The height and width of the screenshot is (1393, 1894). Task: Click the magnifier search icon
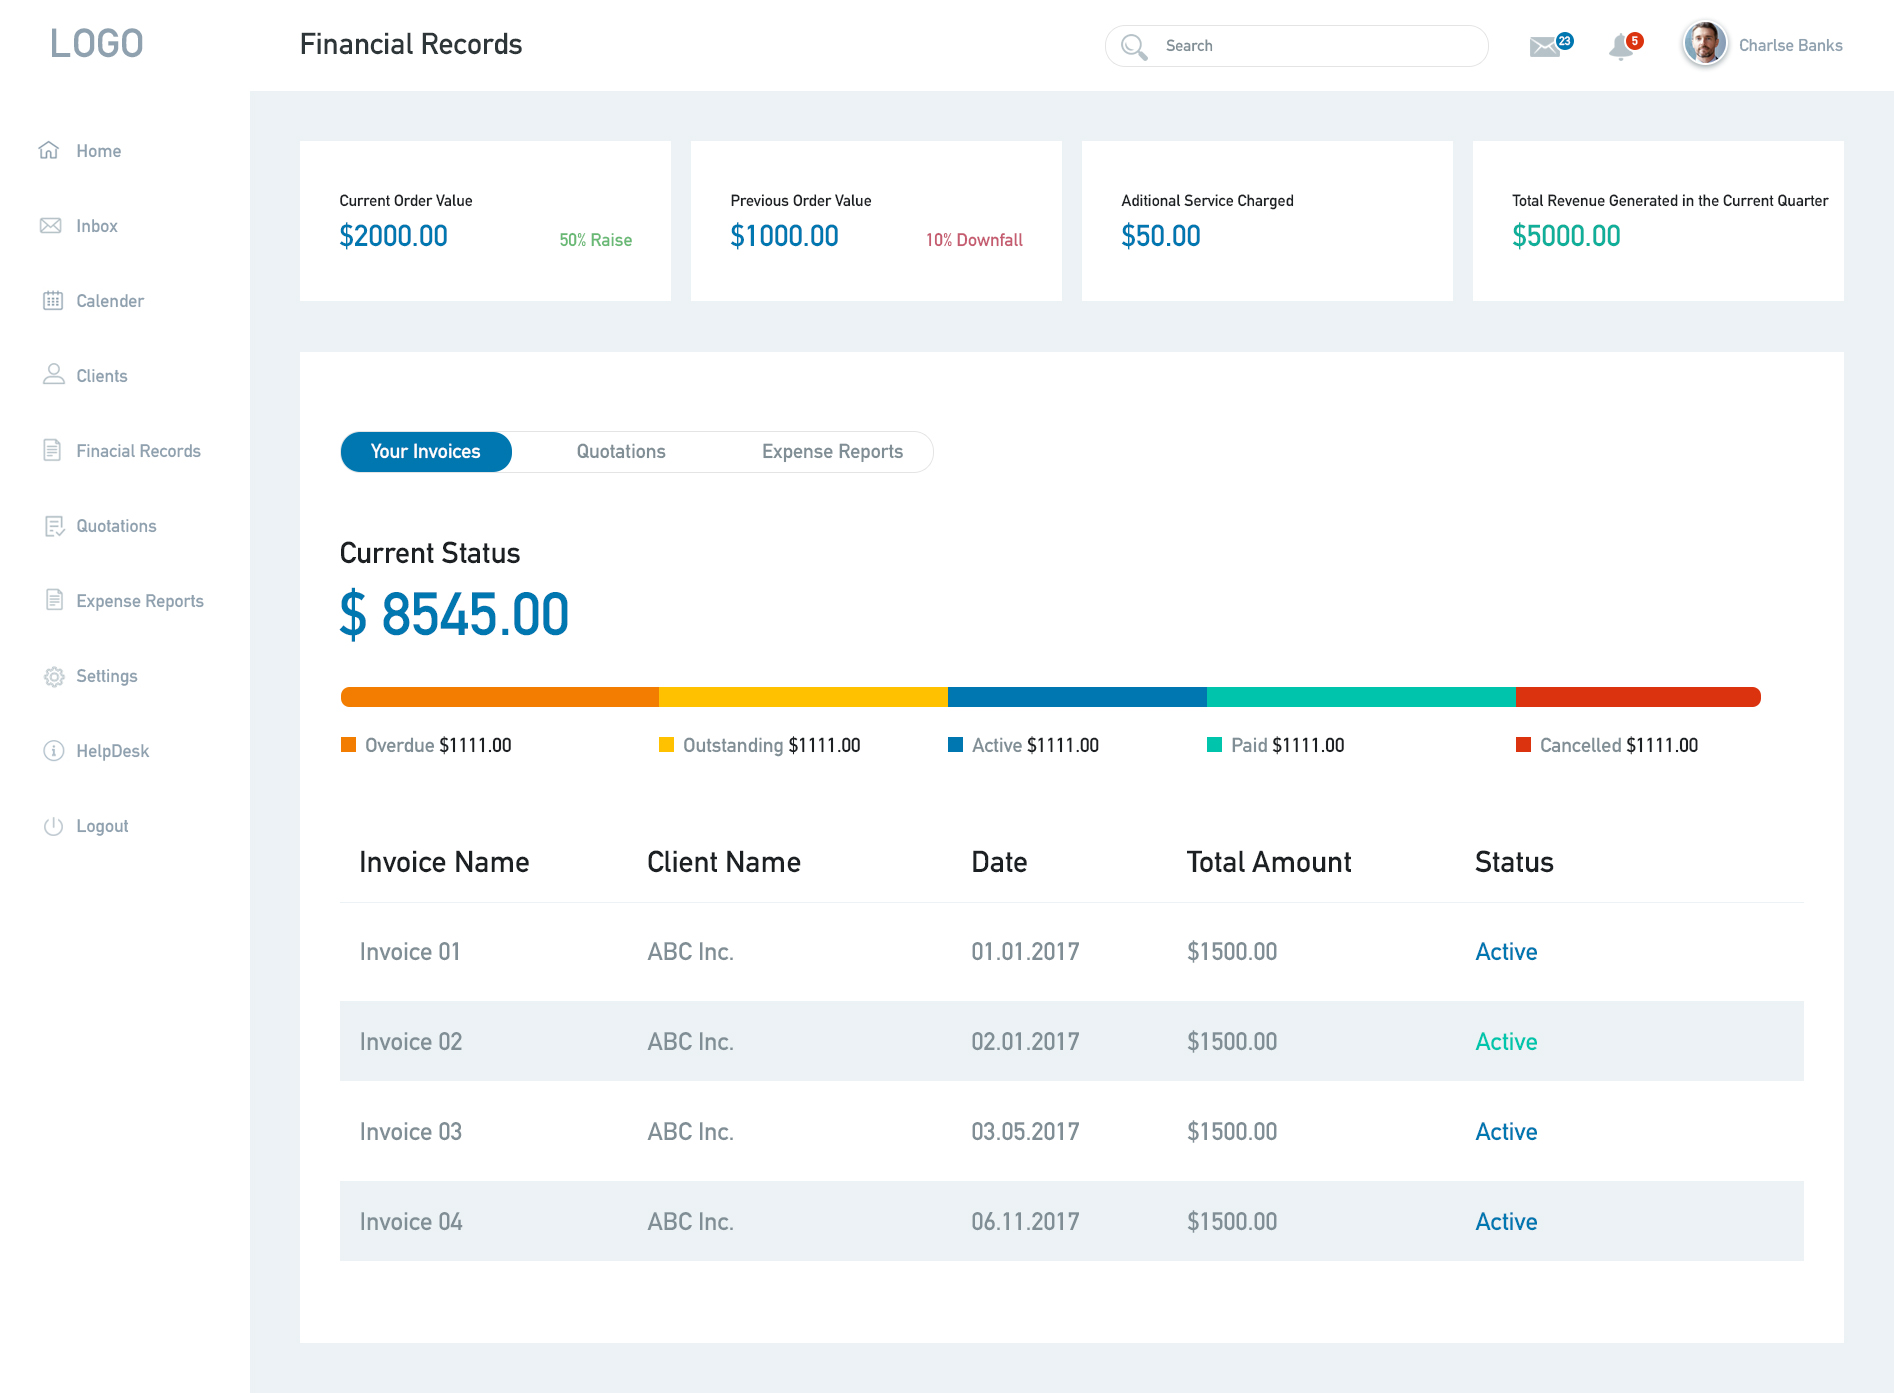point(1133,46)
